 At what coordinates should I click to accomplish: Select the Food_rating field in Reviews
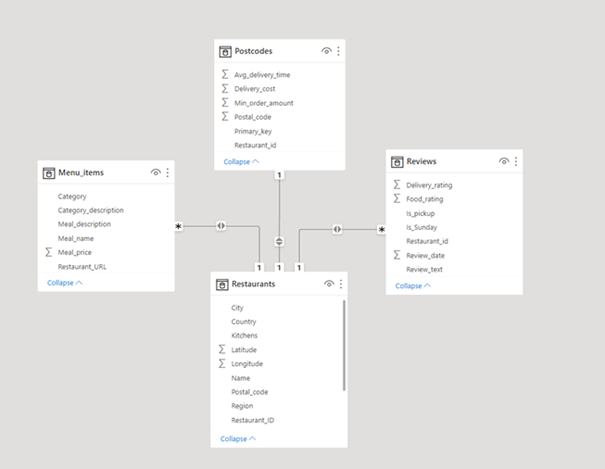point(424,199)
